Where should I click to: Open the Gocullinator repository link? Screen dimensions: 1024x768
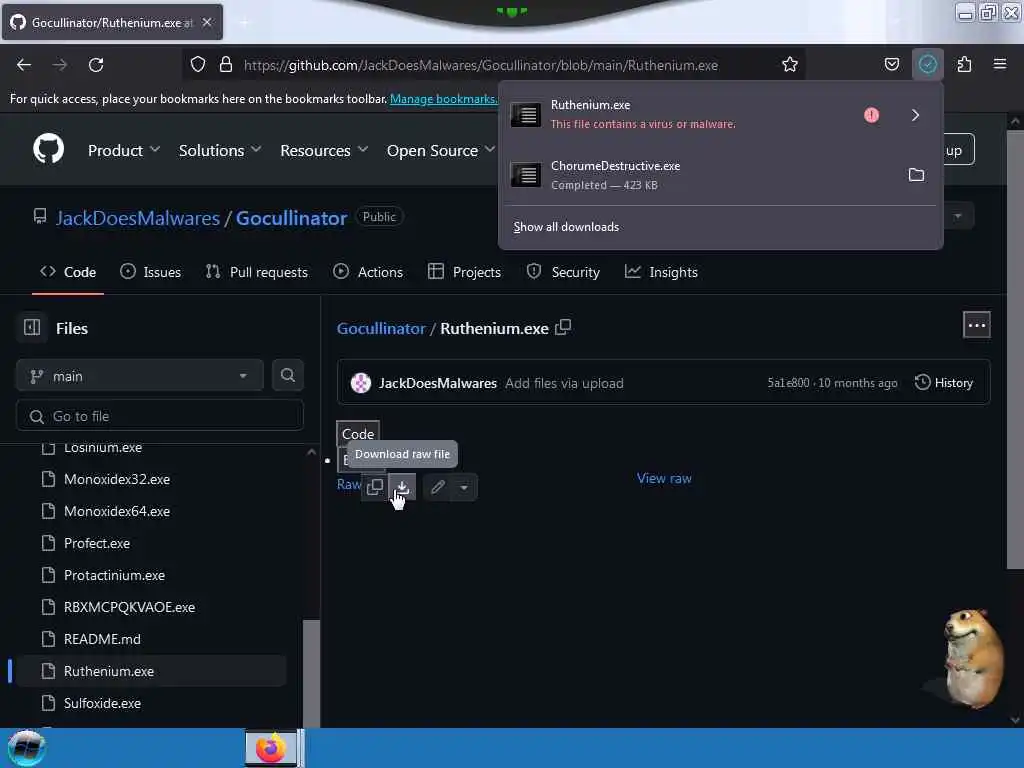tap(291, 218)
